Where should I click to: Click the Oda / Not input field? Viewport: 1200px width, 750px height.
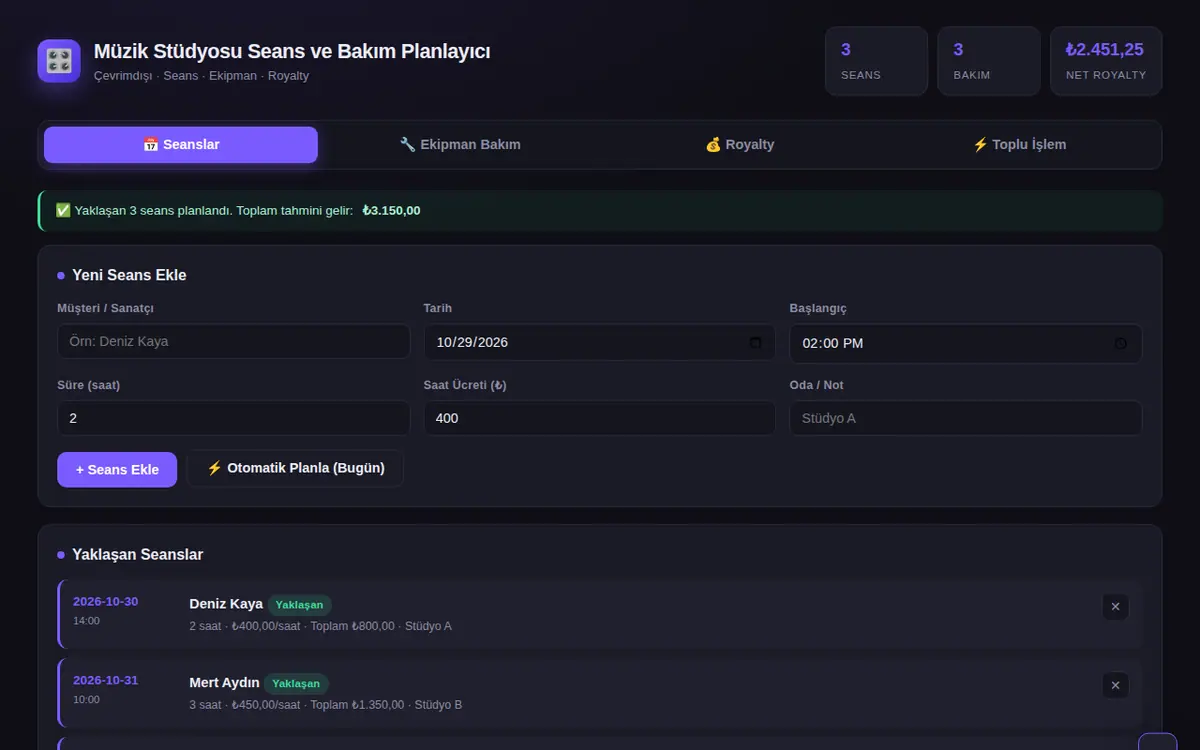(x=966, y=418)
